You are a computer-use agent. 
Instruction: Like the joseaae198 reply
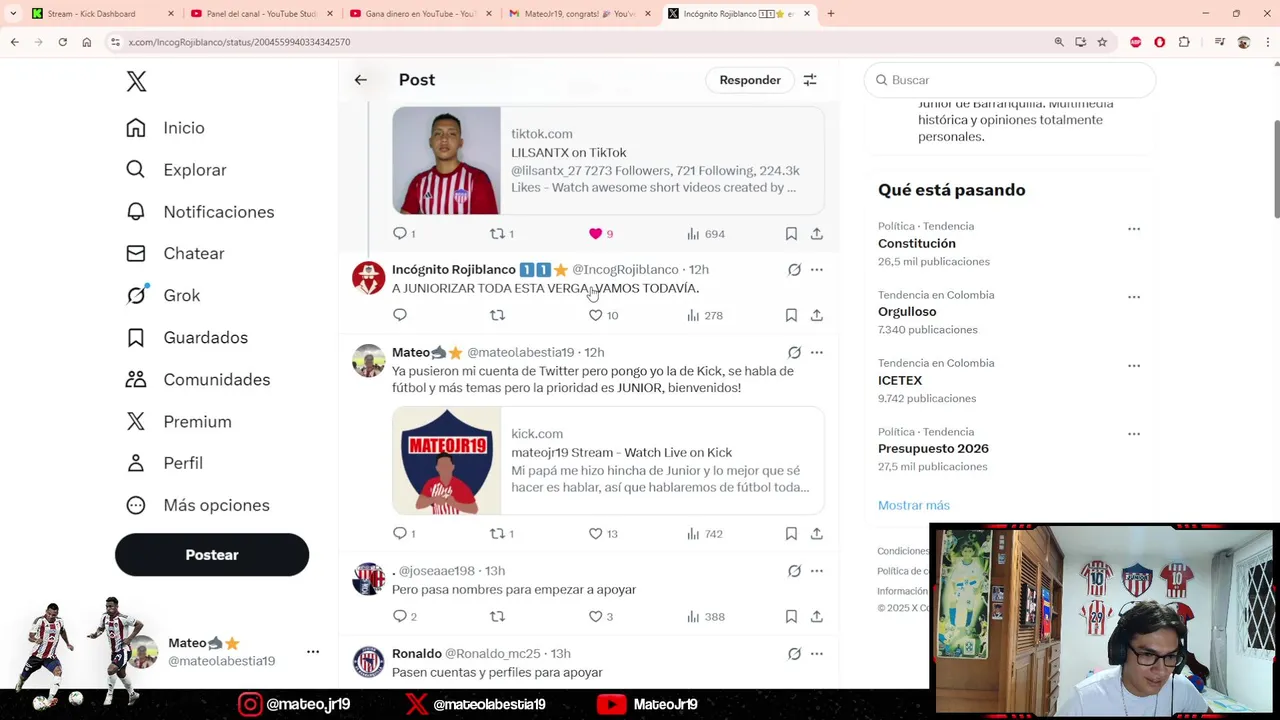[596, 617]
